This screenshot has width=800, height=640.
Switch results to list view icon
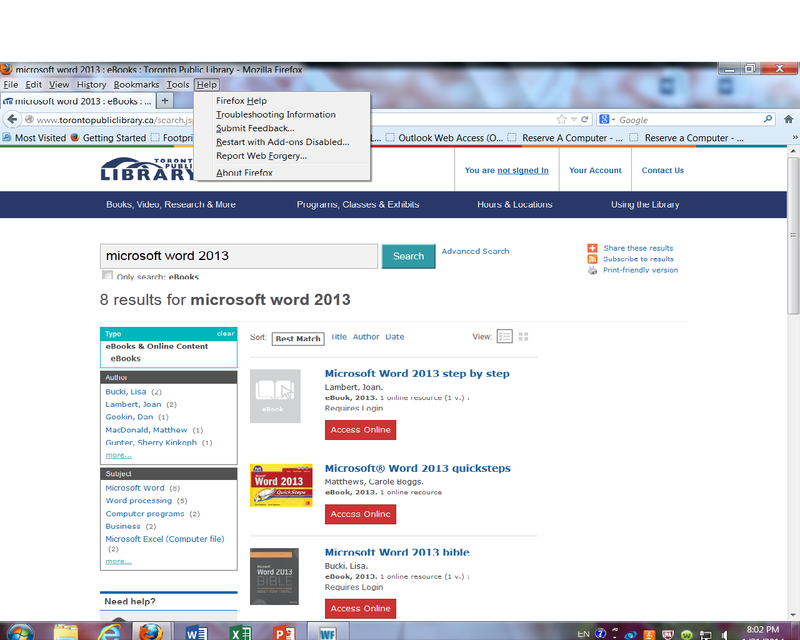pyautogui.click(x=505, y=337)
